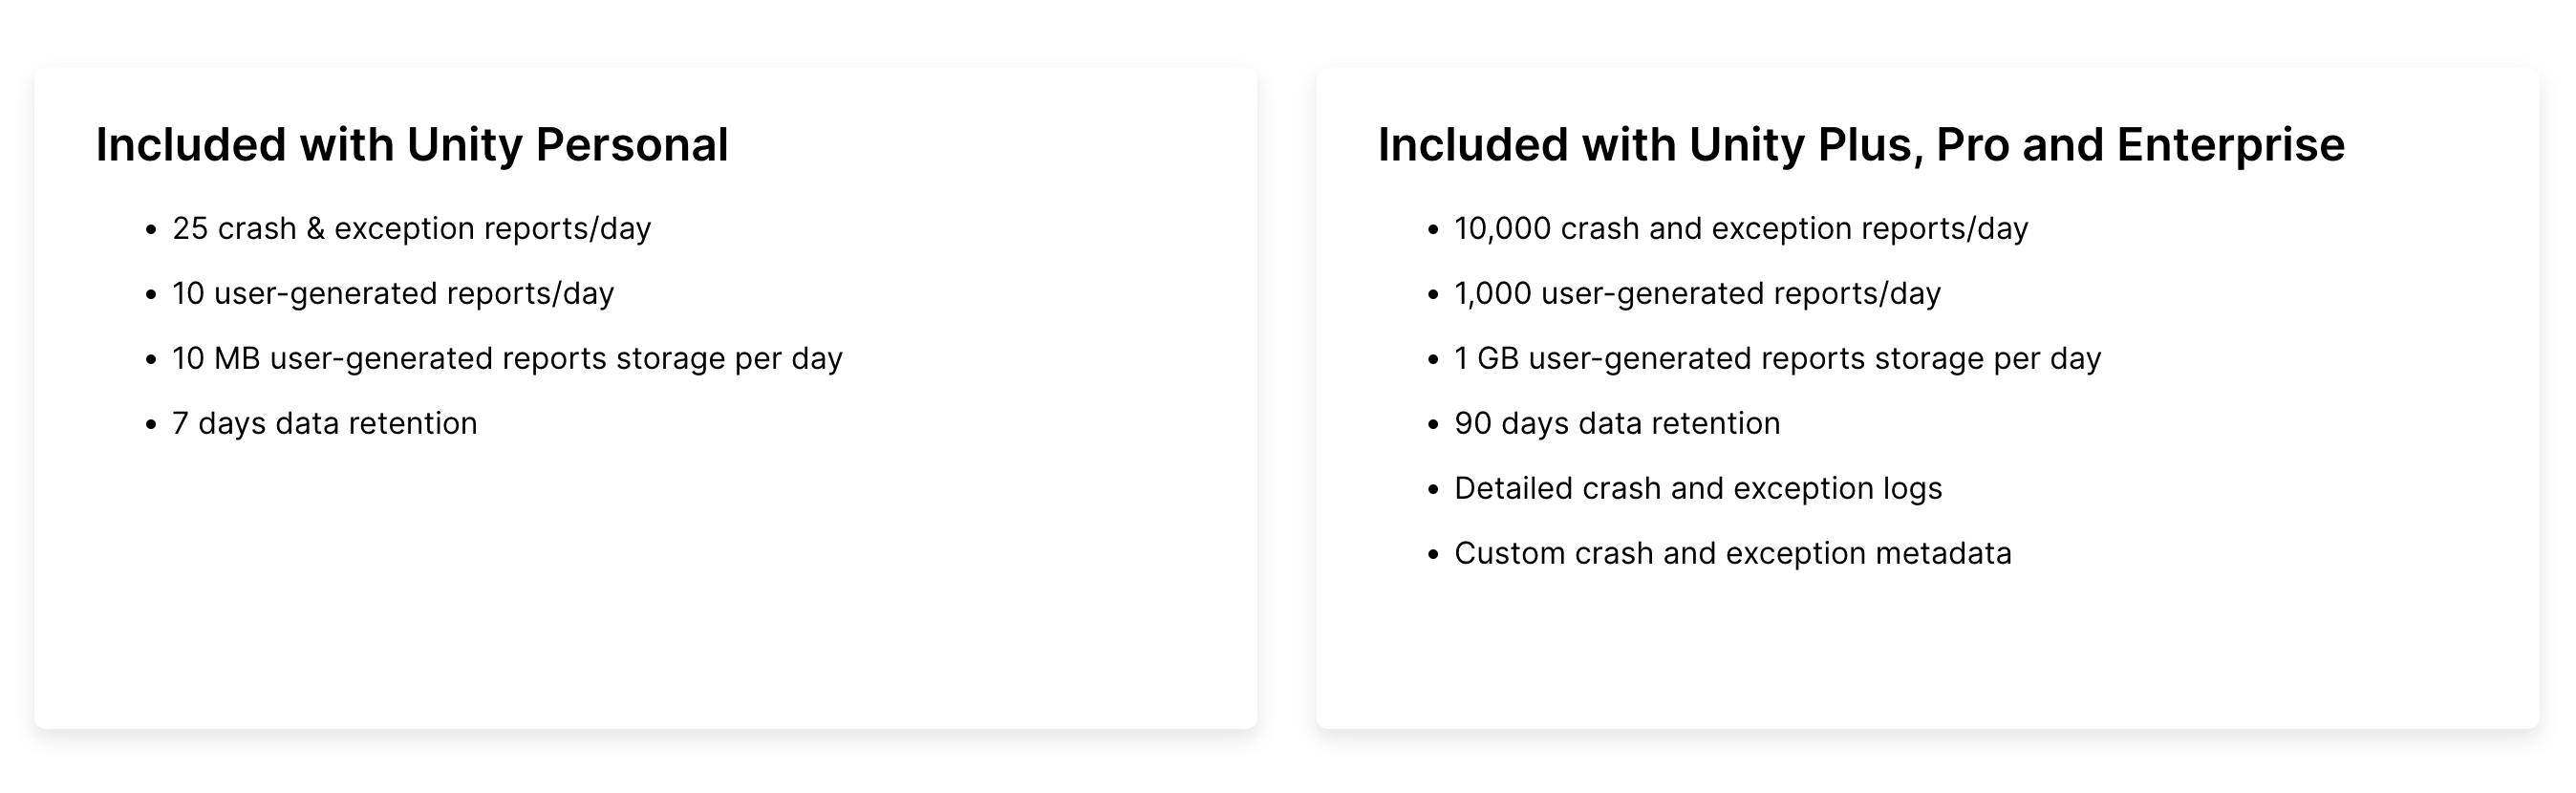Image resolution: width=2576 pixels, height=793 pixels.
Task: Click "10 MB user-generated reports storage per day"
Action: coord(507,359)
